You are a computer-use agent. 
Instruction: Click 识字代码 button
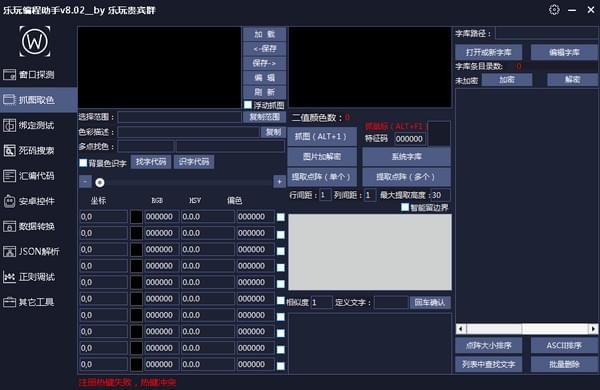[194, 162]
